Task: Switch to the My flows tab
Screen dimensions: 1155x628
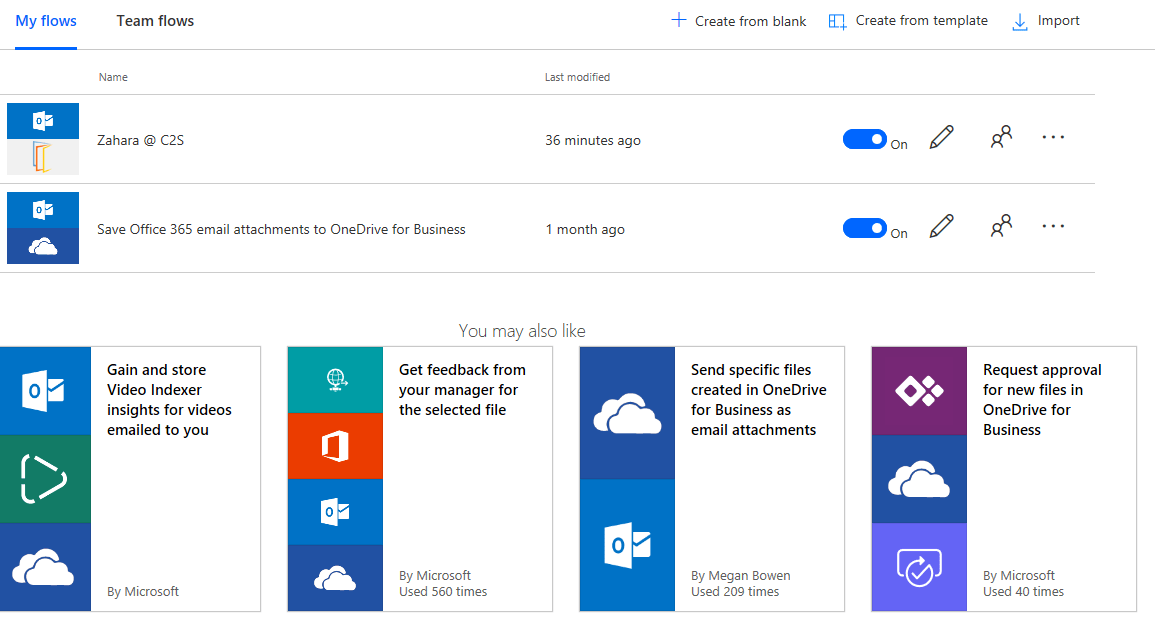Action: tap(46, 21)
